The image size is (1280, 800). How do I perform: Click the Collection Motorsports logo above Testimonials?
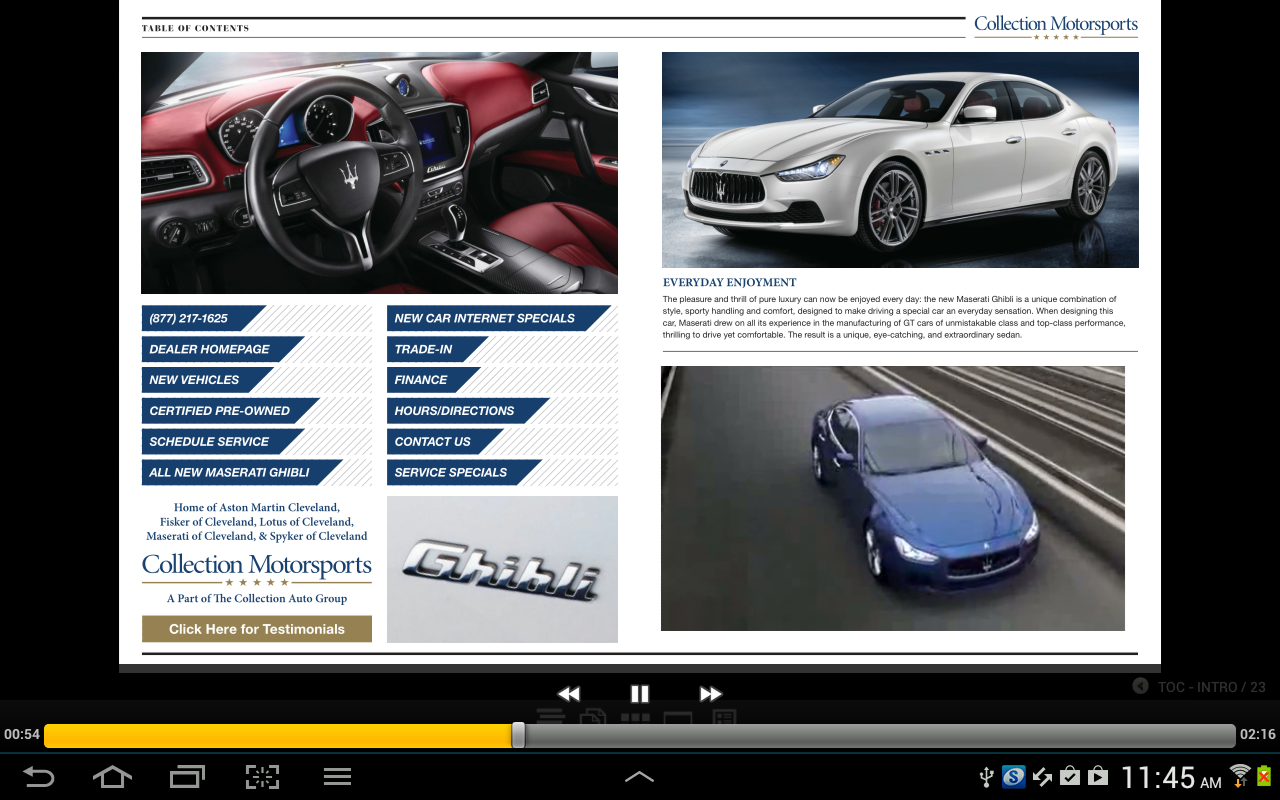pyautogui.click(x=257, y=568)
